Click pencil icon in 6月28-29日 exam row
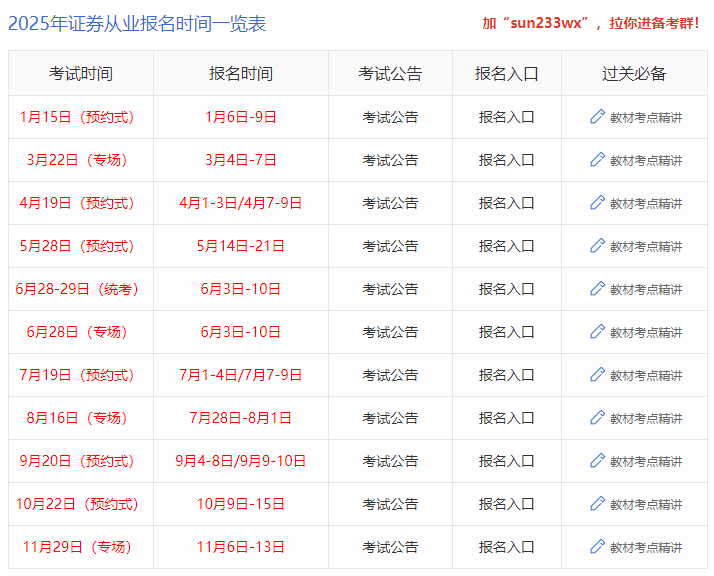The width and height of the screenshot is (714, 576). point(598,289)
